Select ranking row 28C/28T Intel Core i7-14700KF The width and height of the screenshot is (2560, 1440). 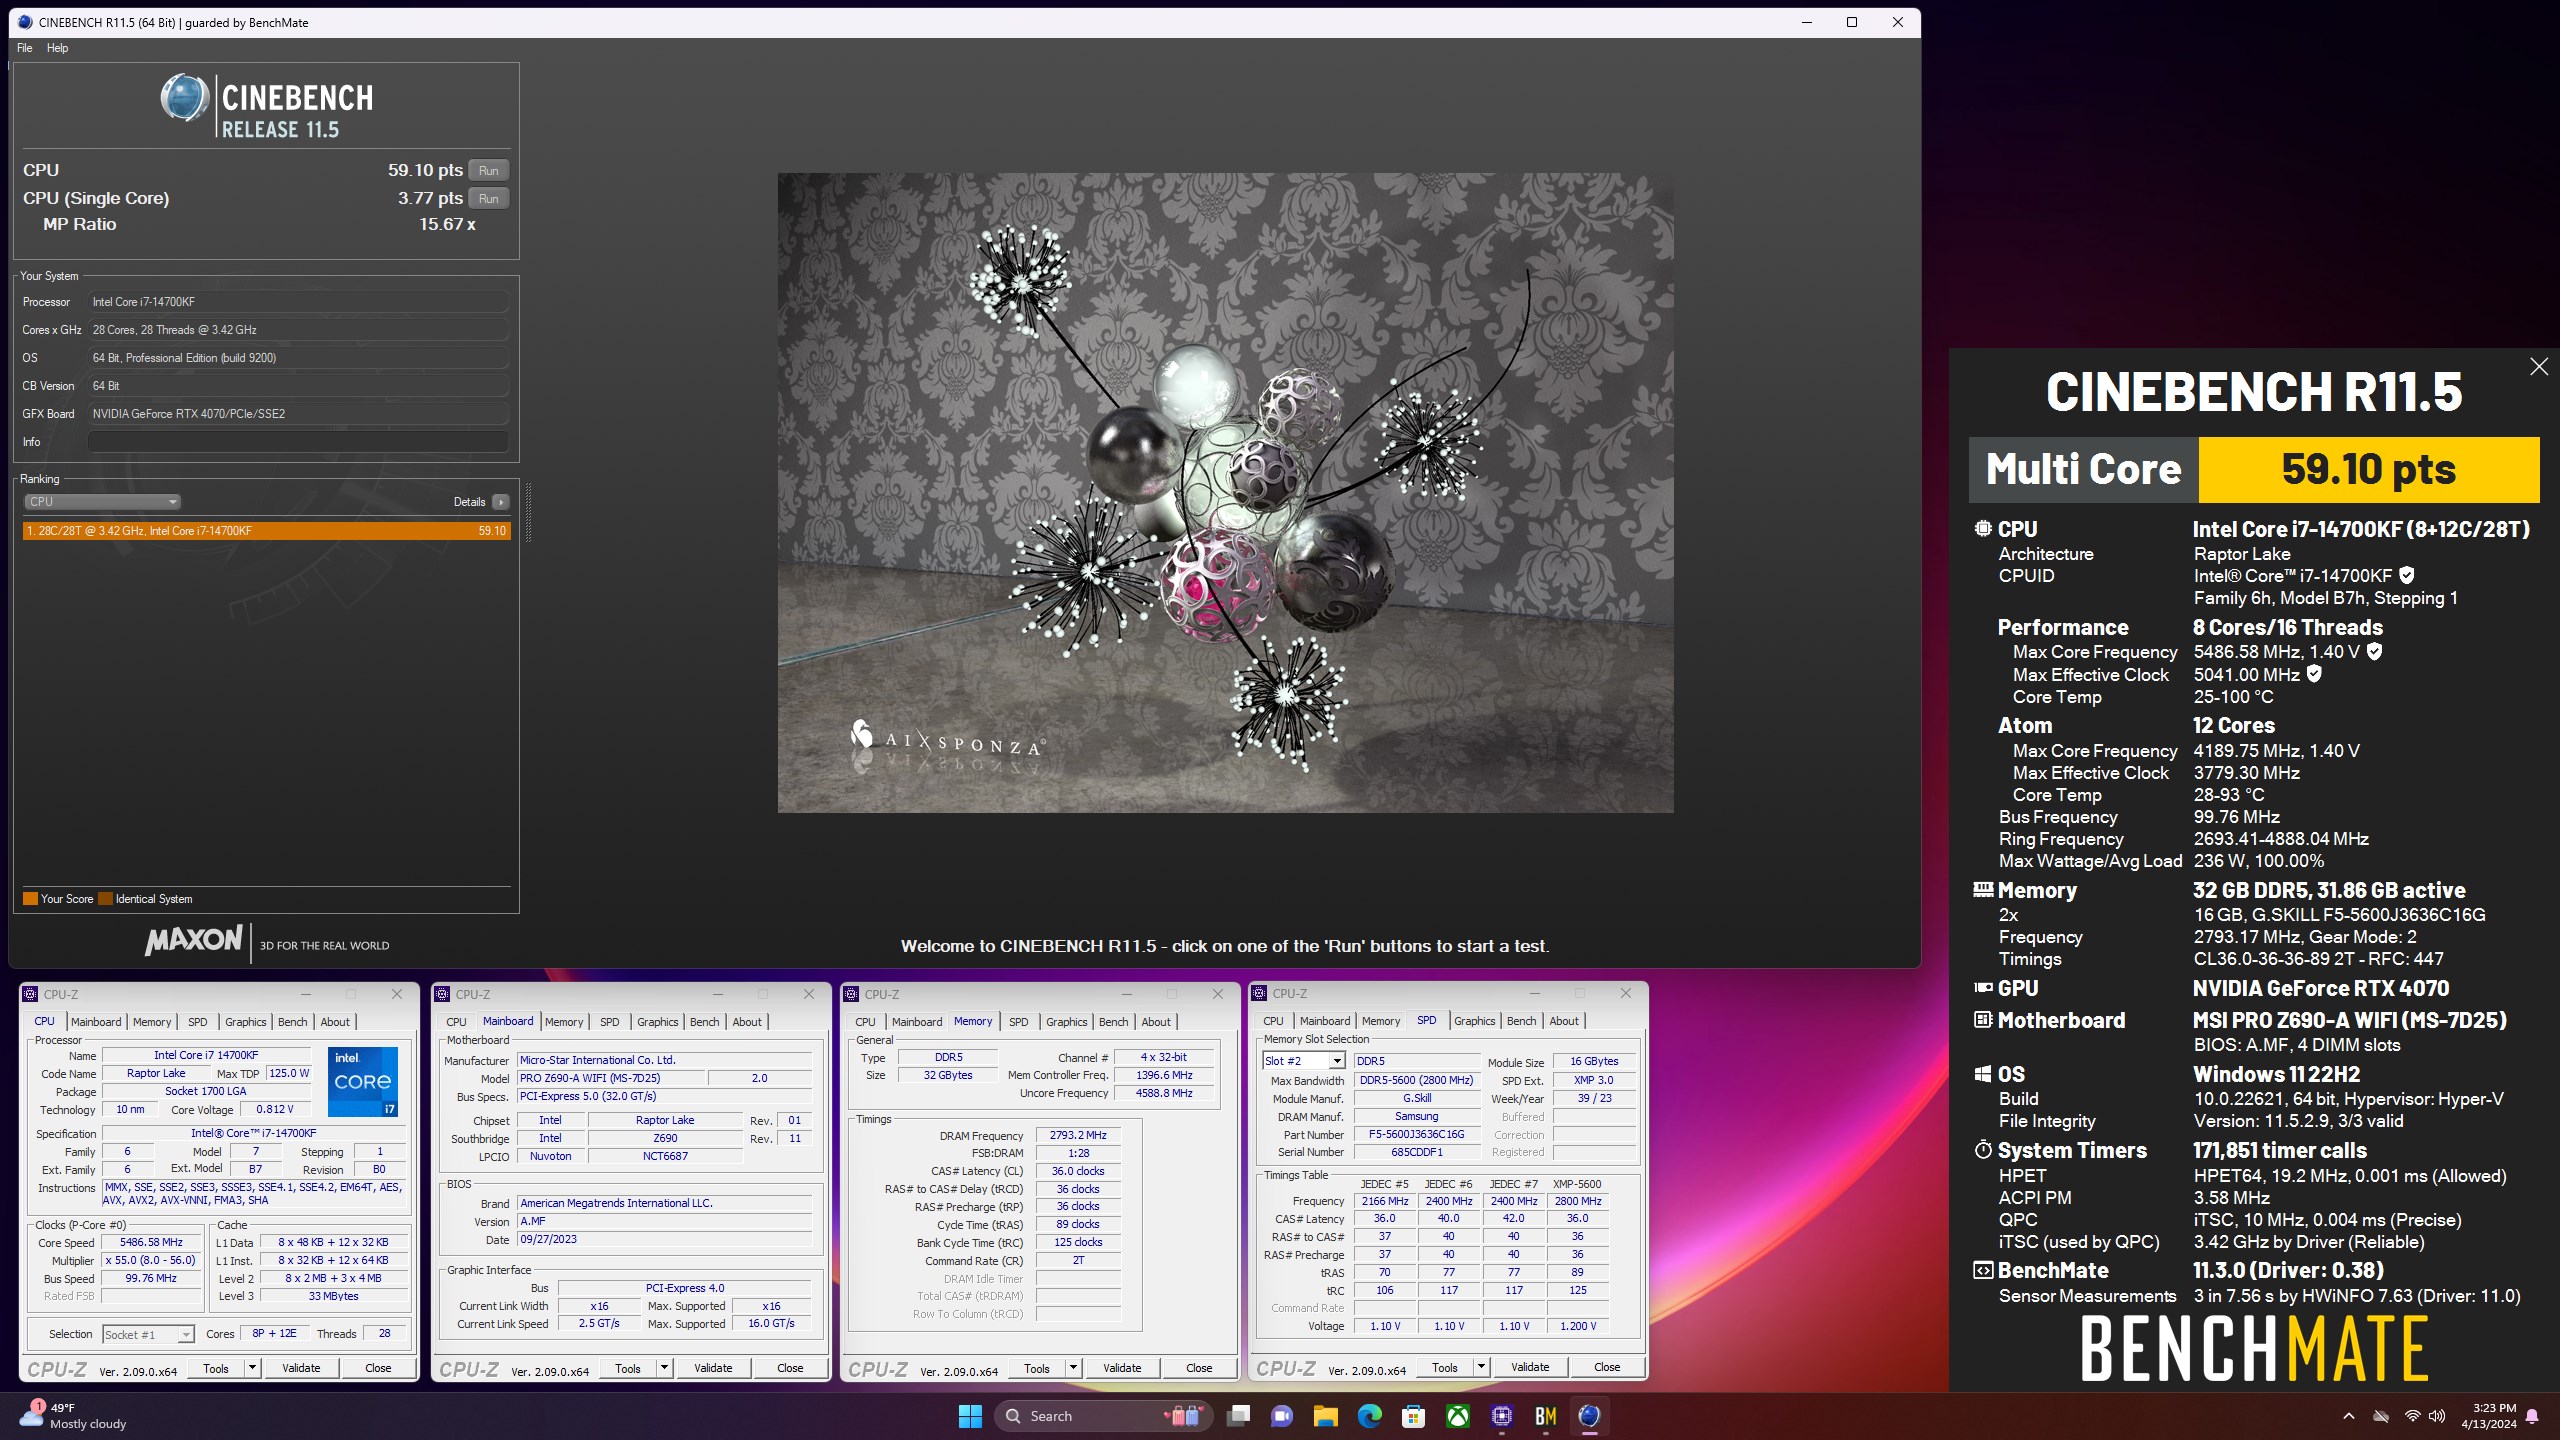point(267,531)
